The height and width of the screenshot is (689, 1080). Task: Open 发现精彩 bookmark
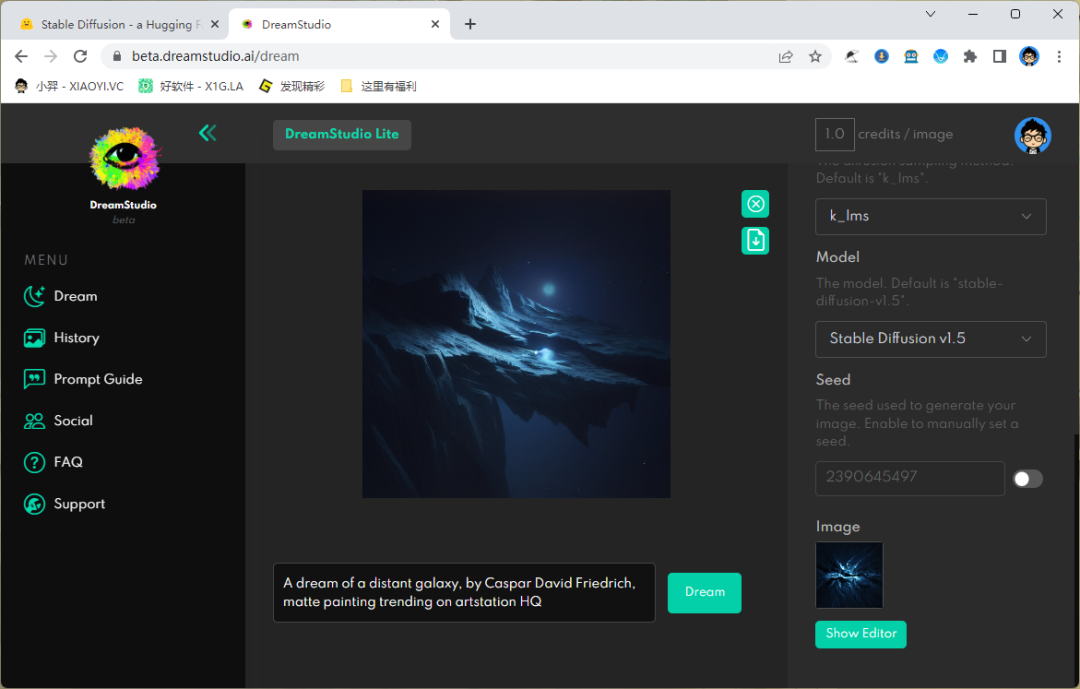pyautogui.click(x=292, y=86)
